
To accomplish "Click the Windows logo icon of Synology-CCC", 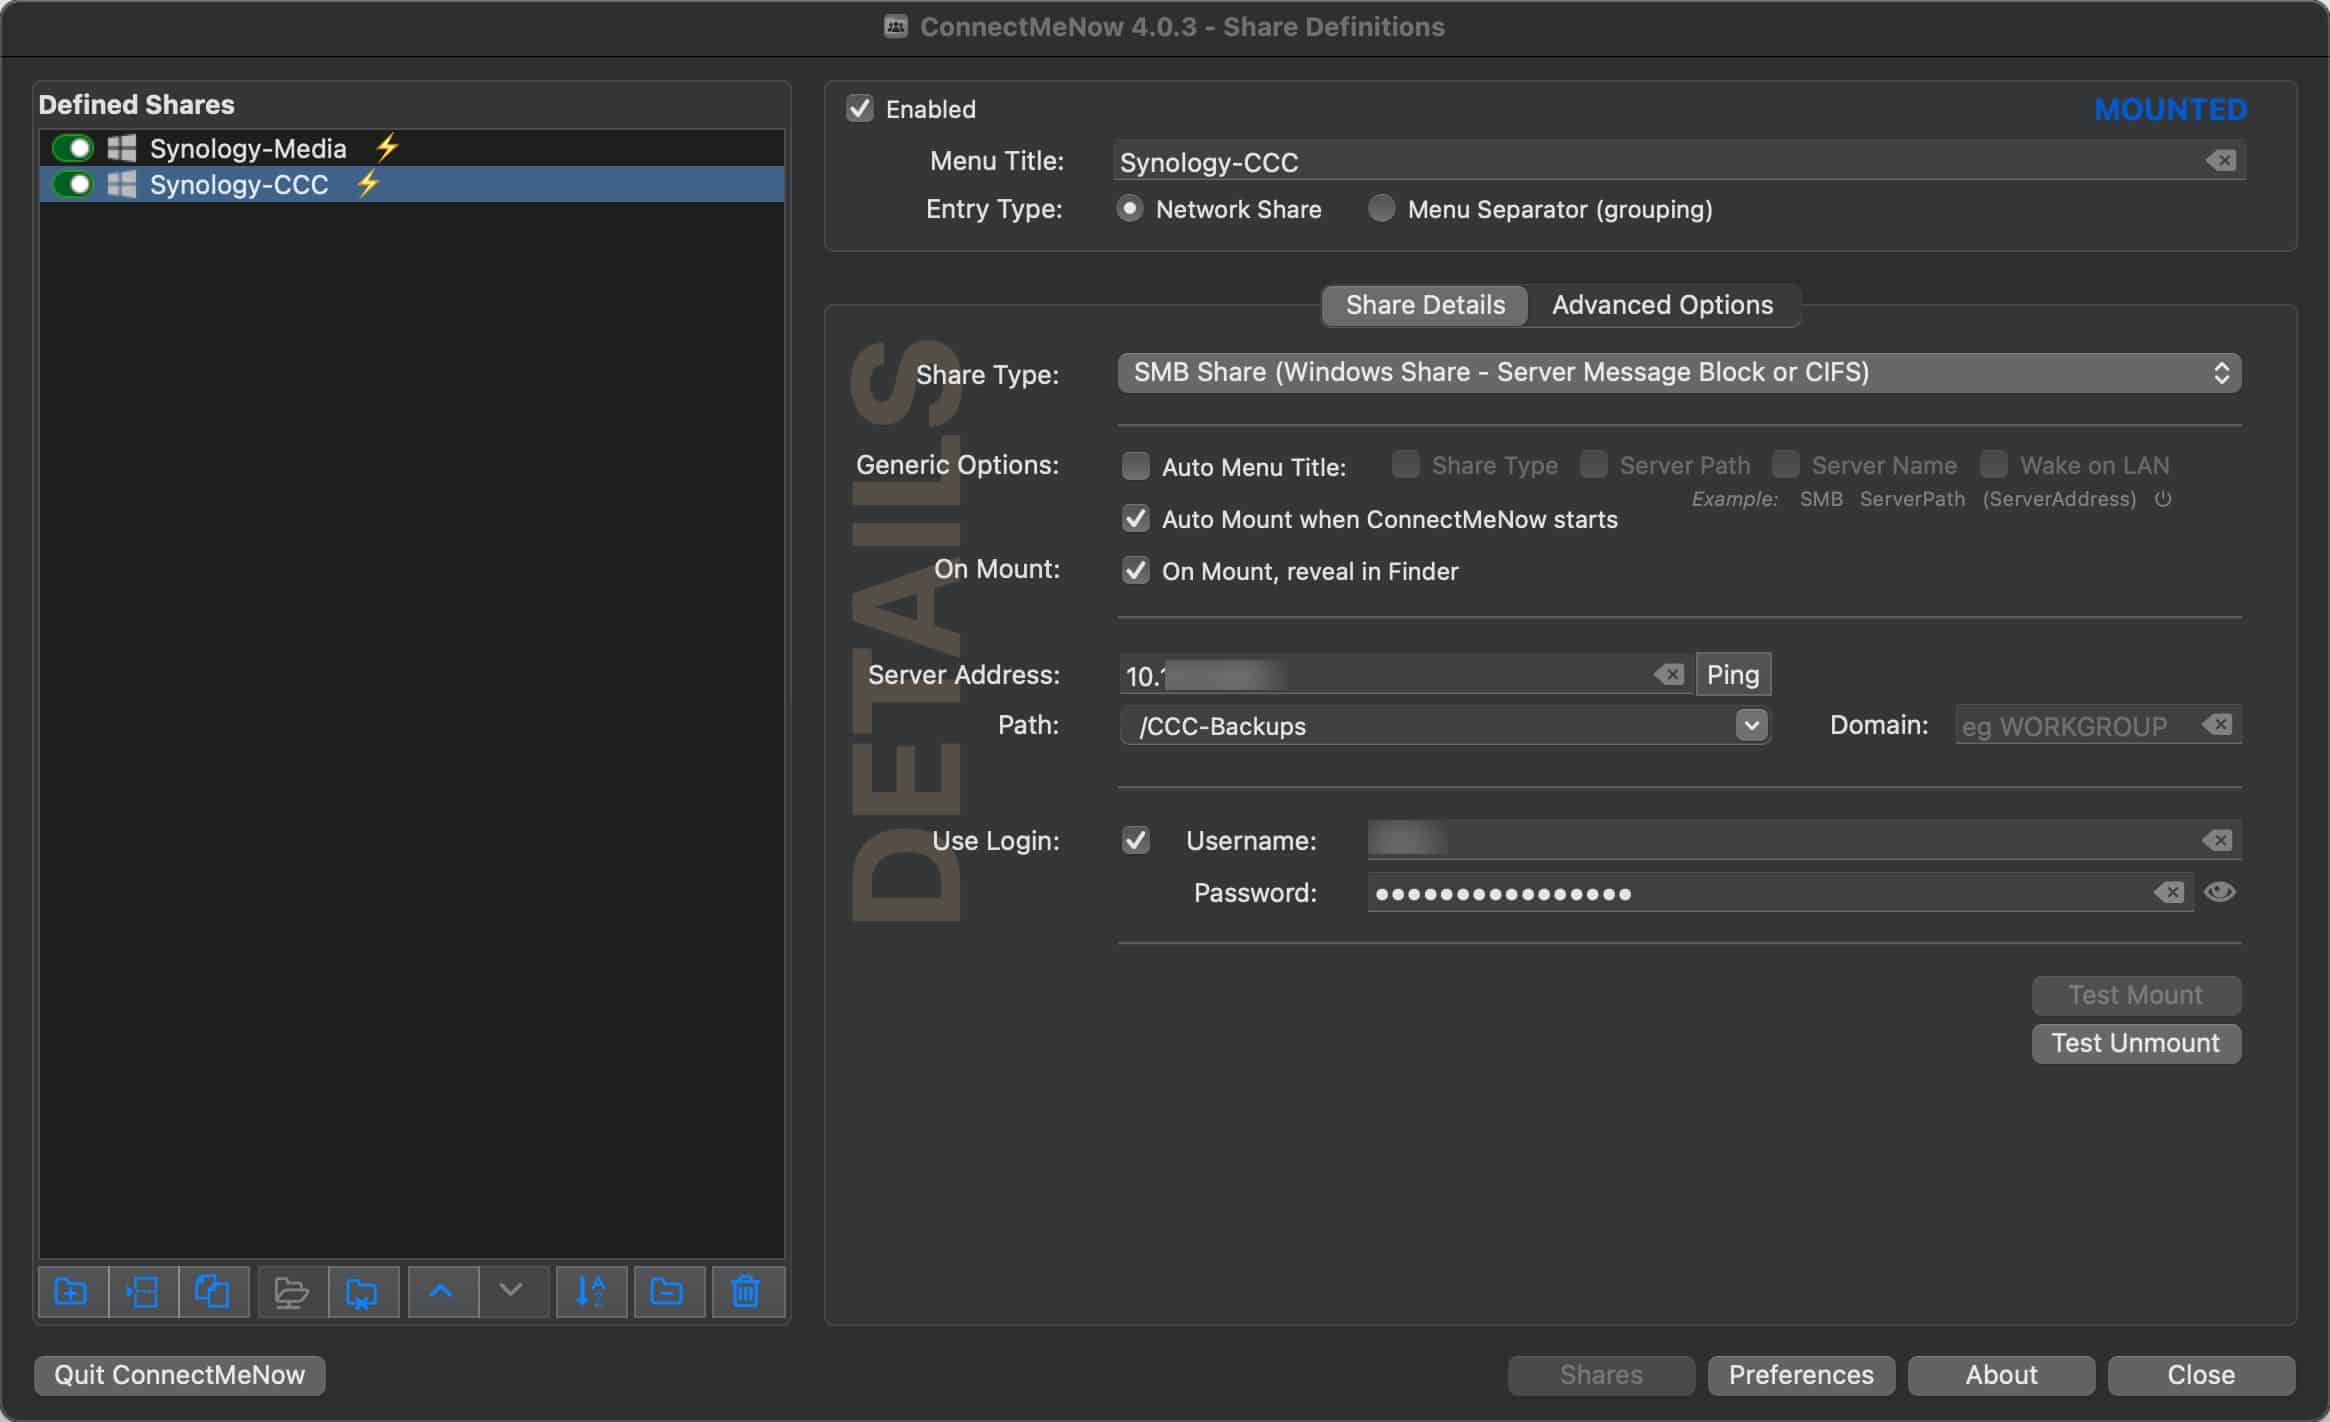I will point(122,184).
